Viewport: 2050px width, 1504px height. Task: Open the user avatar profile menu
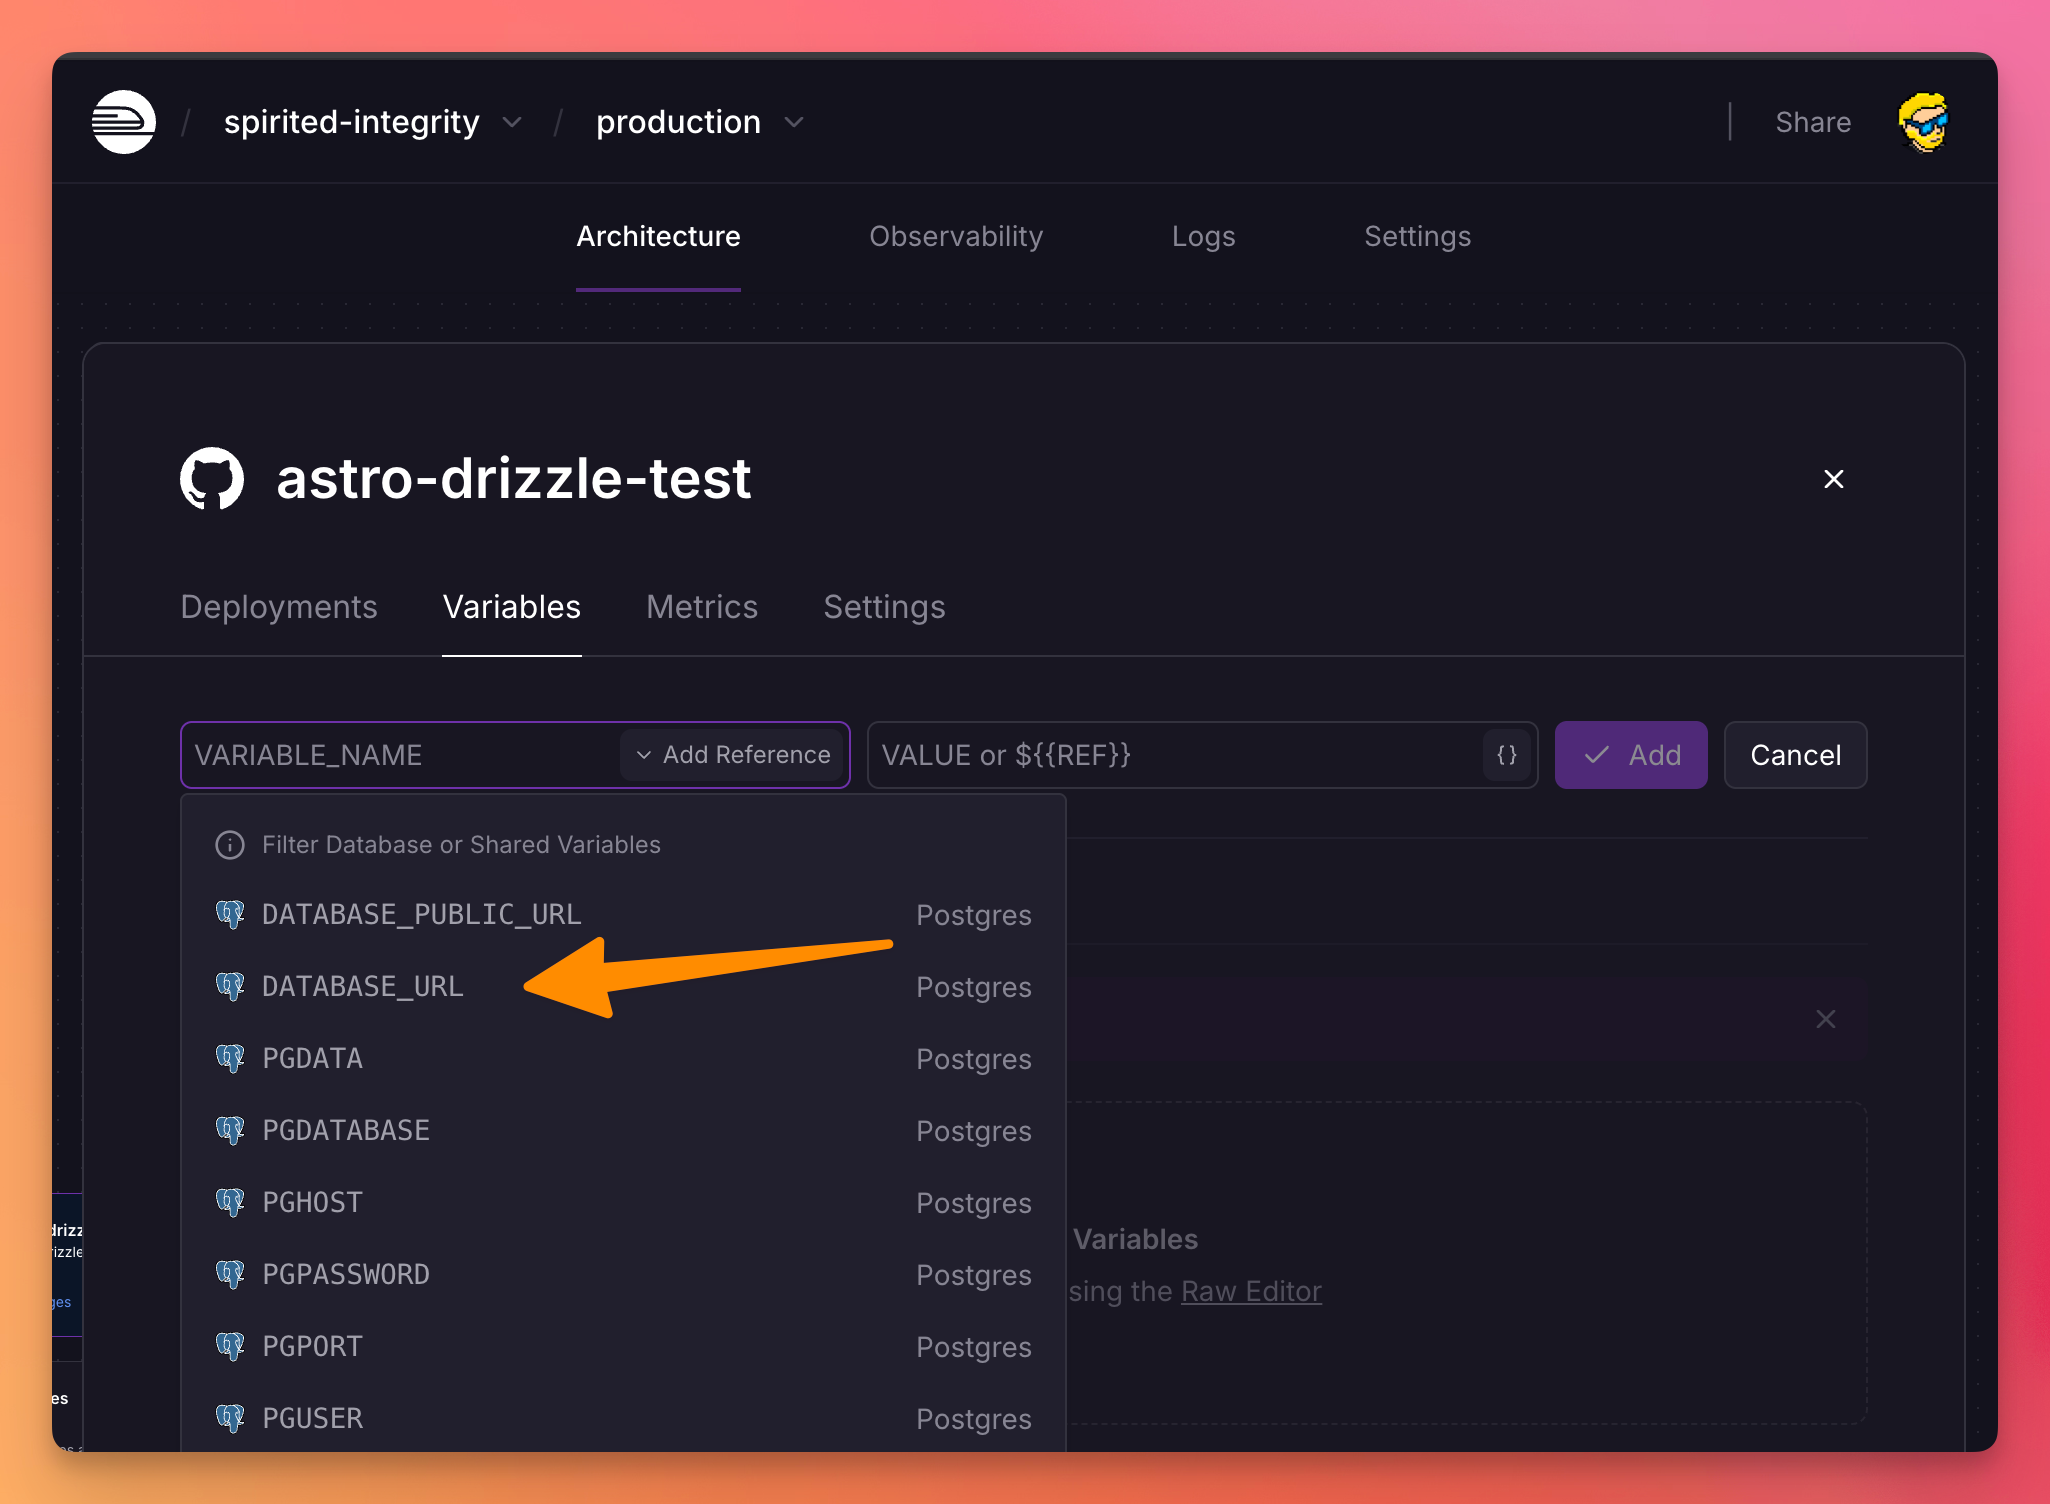click(x=1923, y=122)
